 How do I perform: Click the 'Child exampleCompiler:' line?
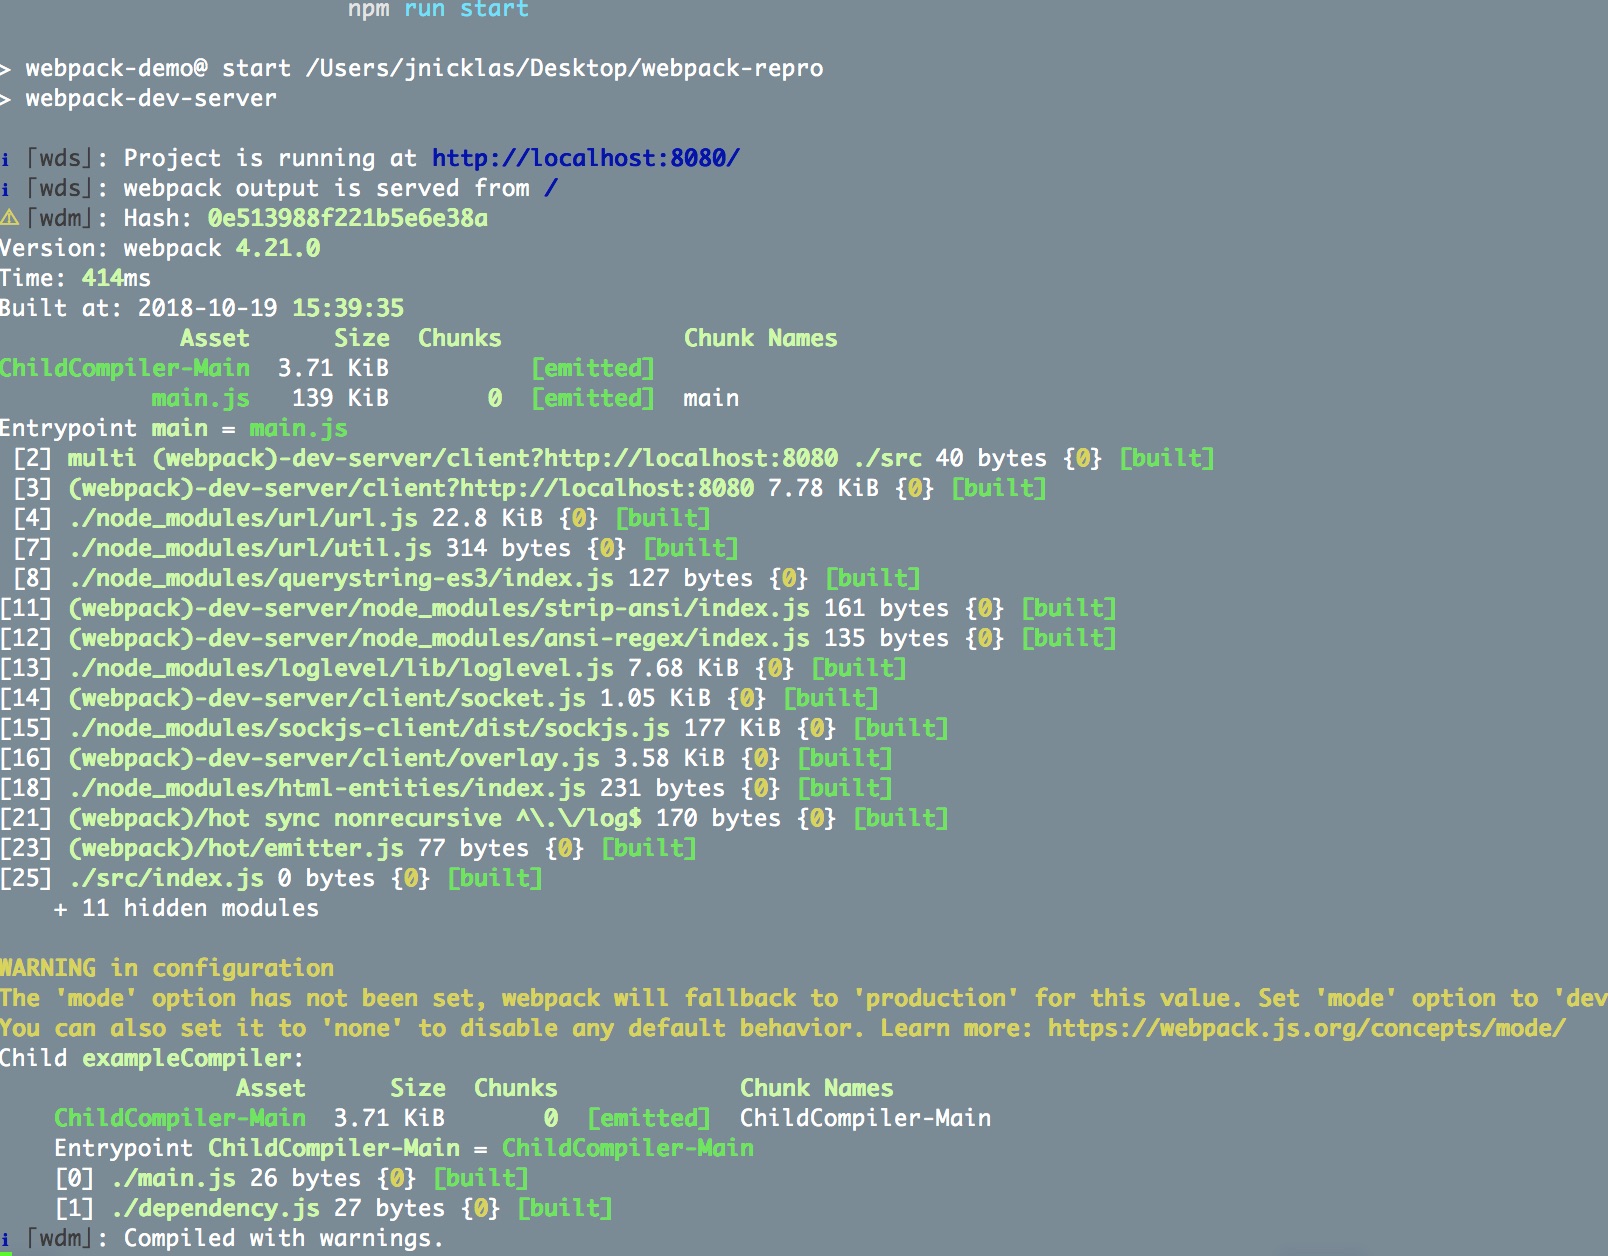coord(151,1058)
